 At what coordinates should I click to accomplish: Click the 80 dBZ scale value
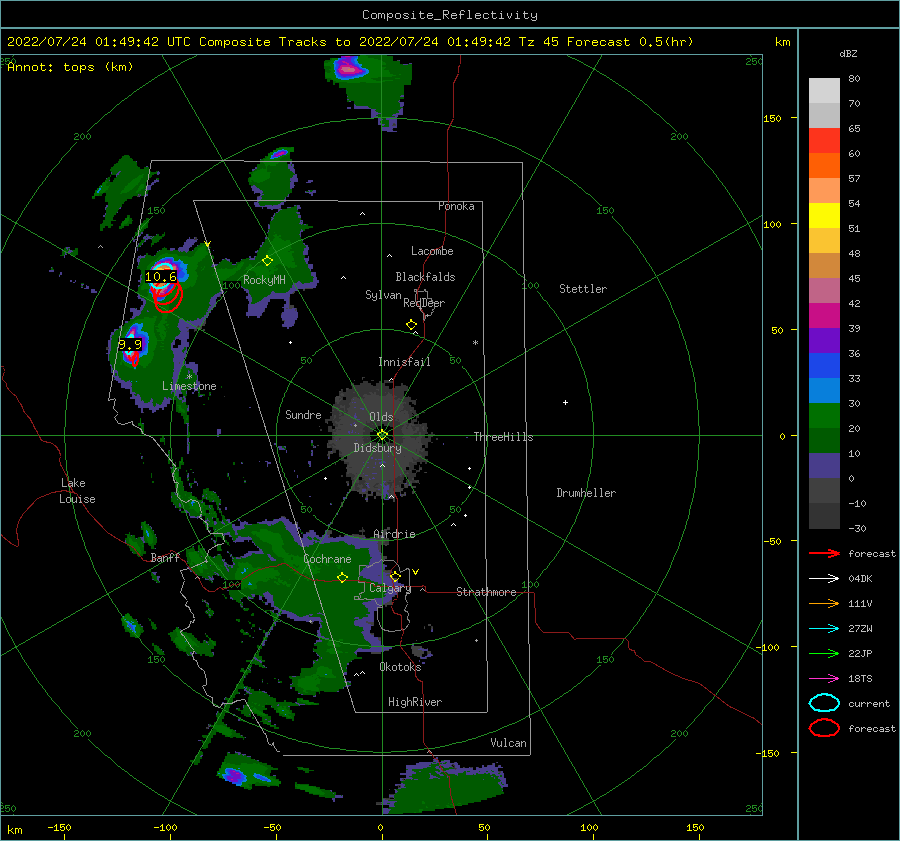coord(854,79)
